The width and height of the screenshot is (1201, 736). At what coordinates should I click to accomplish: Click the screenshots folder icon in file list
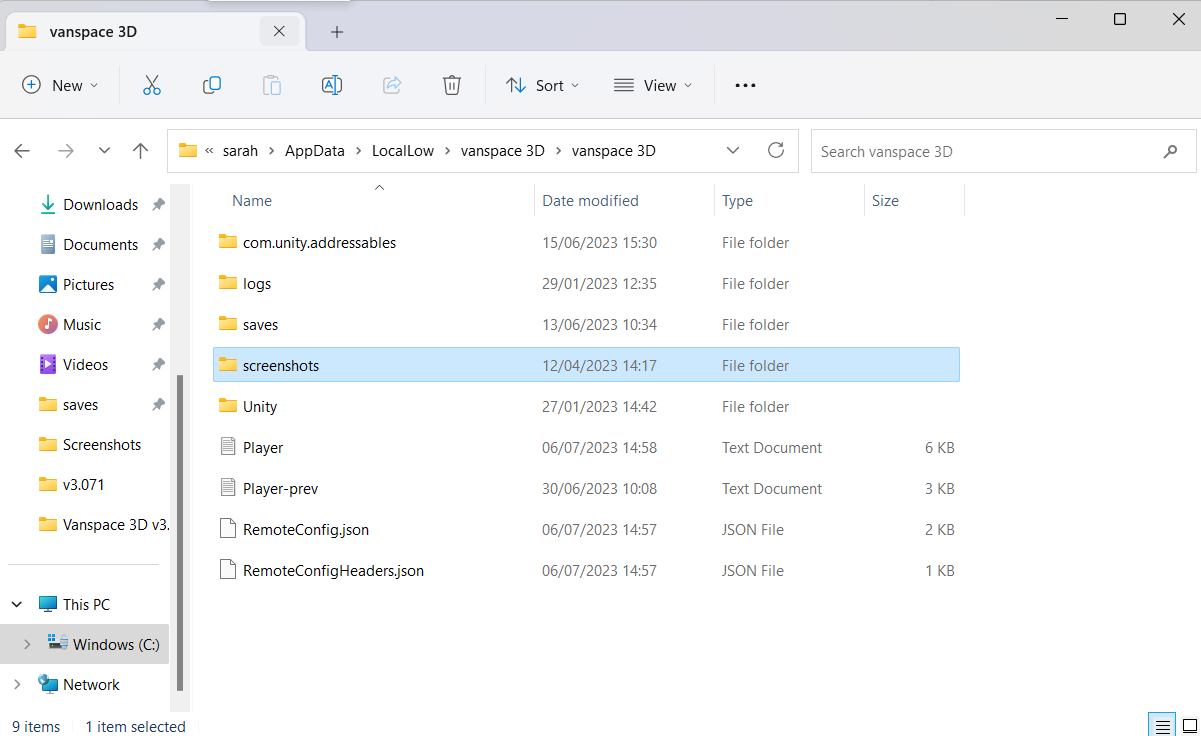[228, 365]
